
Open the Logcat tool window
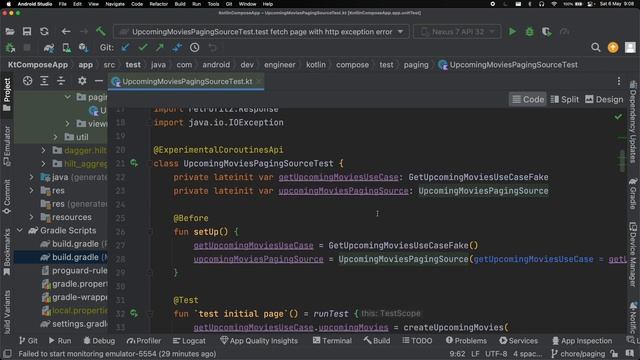(x=189, y=340)
